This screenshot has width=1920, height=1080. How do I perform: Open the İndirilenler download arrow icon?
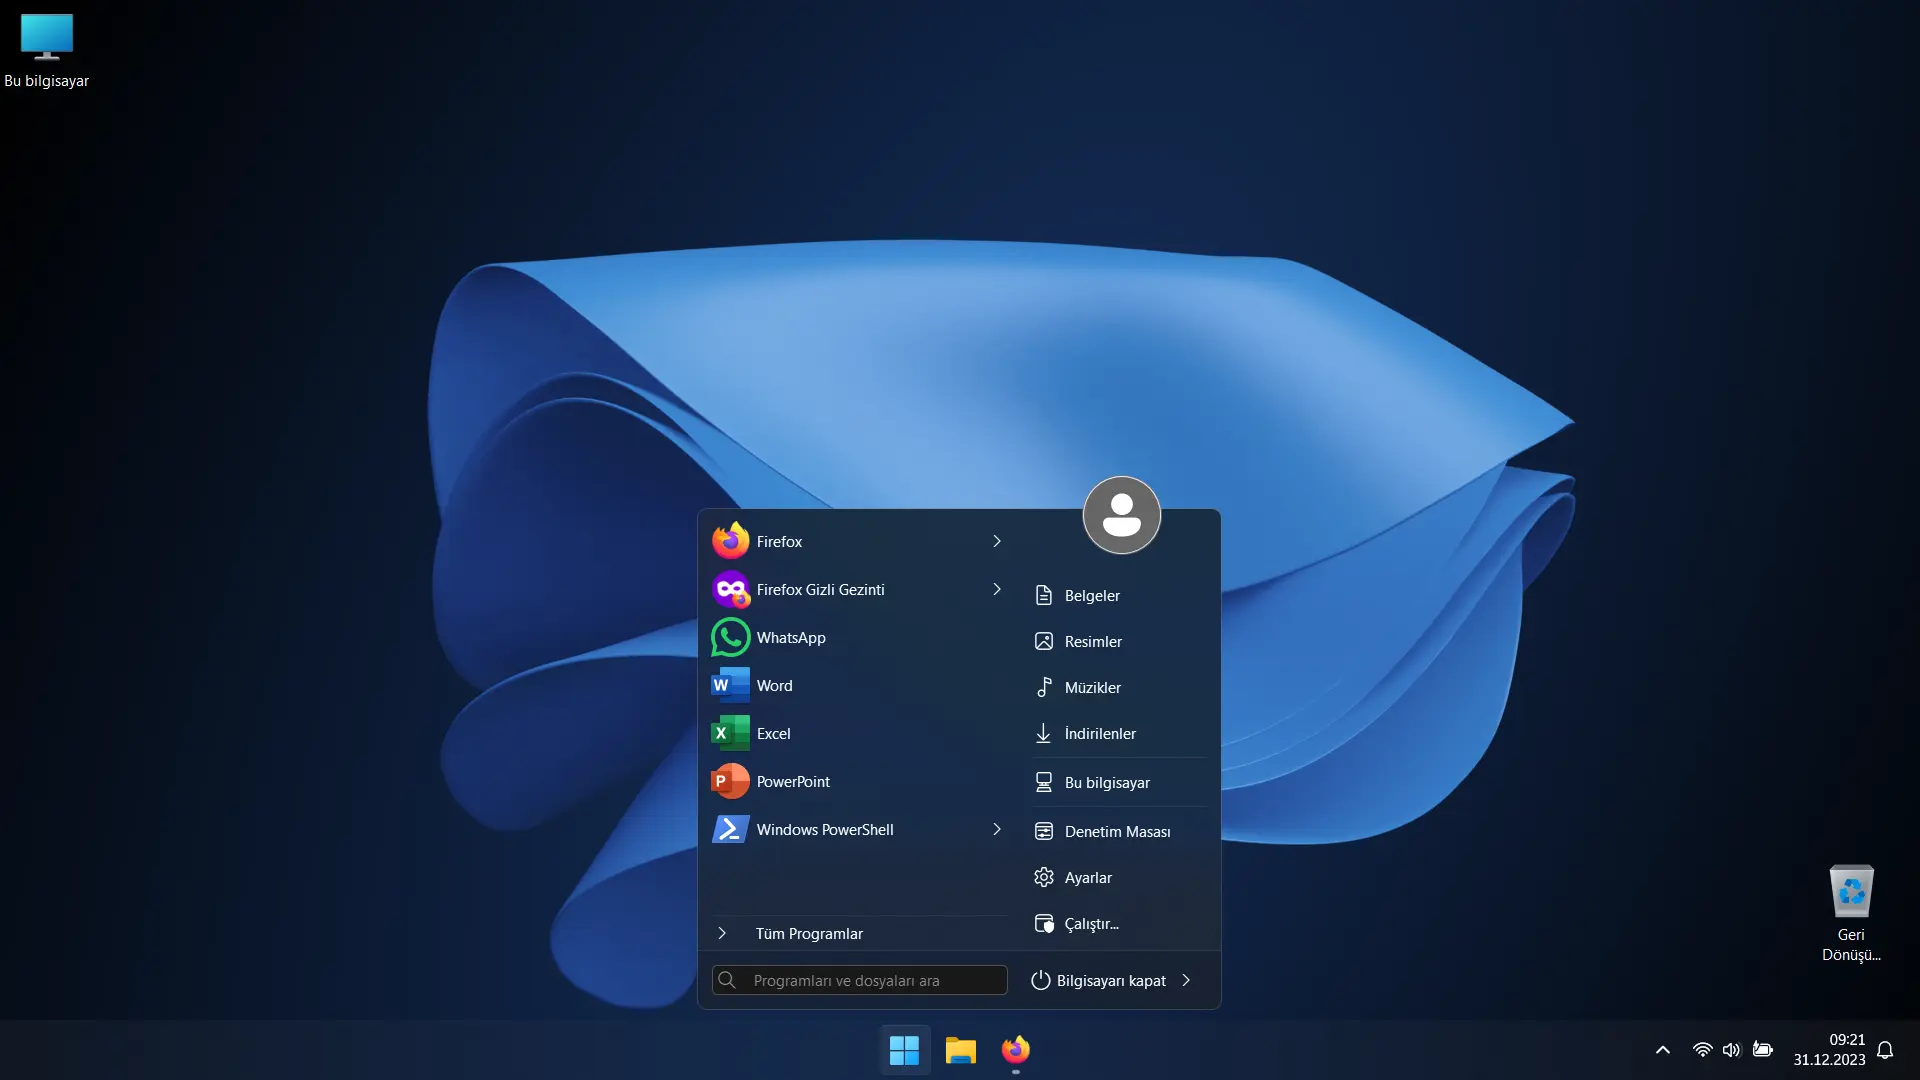(1043, 733)
